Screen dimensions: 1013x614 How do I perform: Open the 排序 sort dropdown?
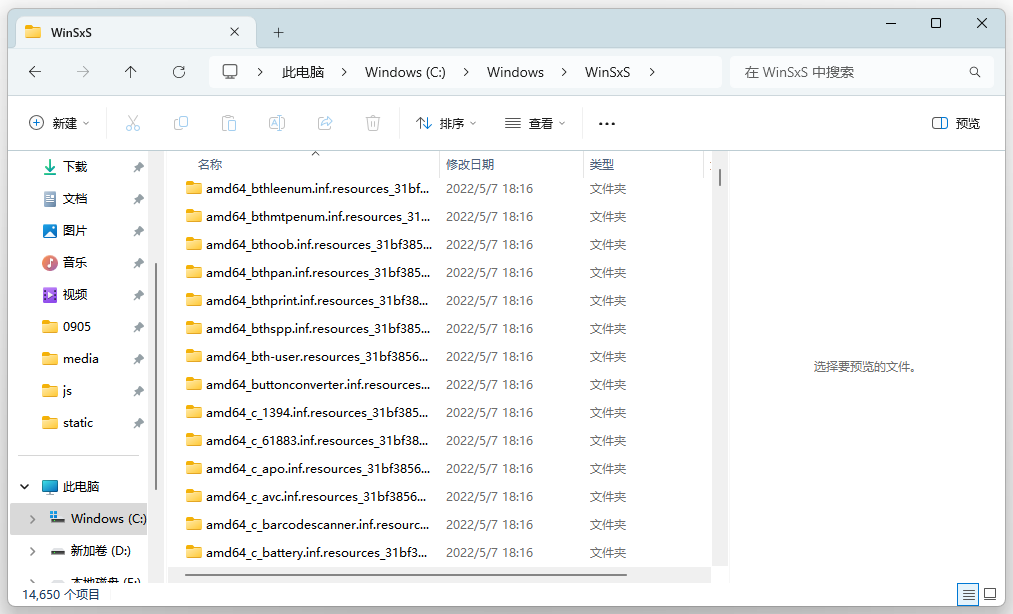[x=446, y=123]
